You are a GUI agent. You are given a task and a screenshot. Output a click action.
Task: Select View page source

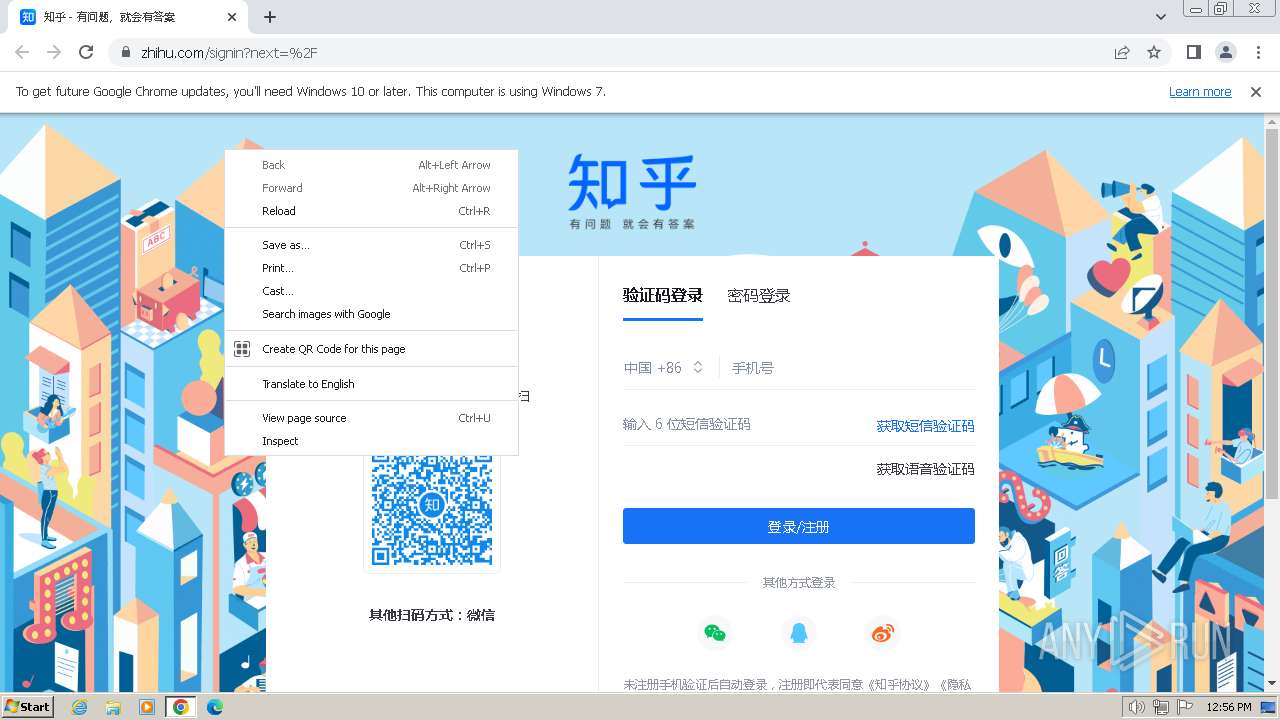[371, 418]
